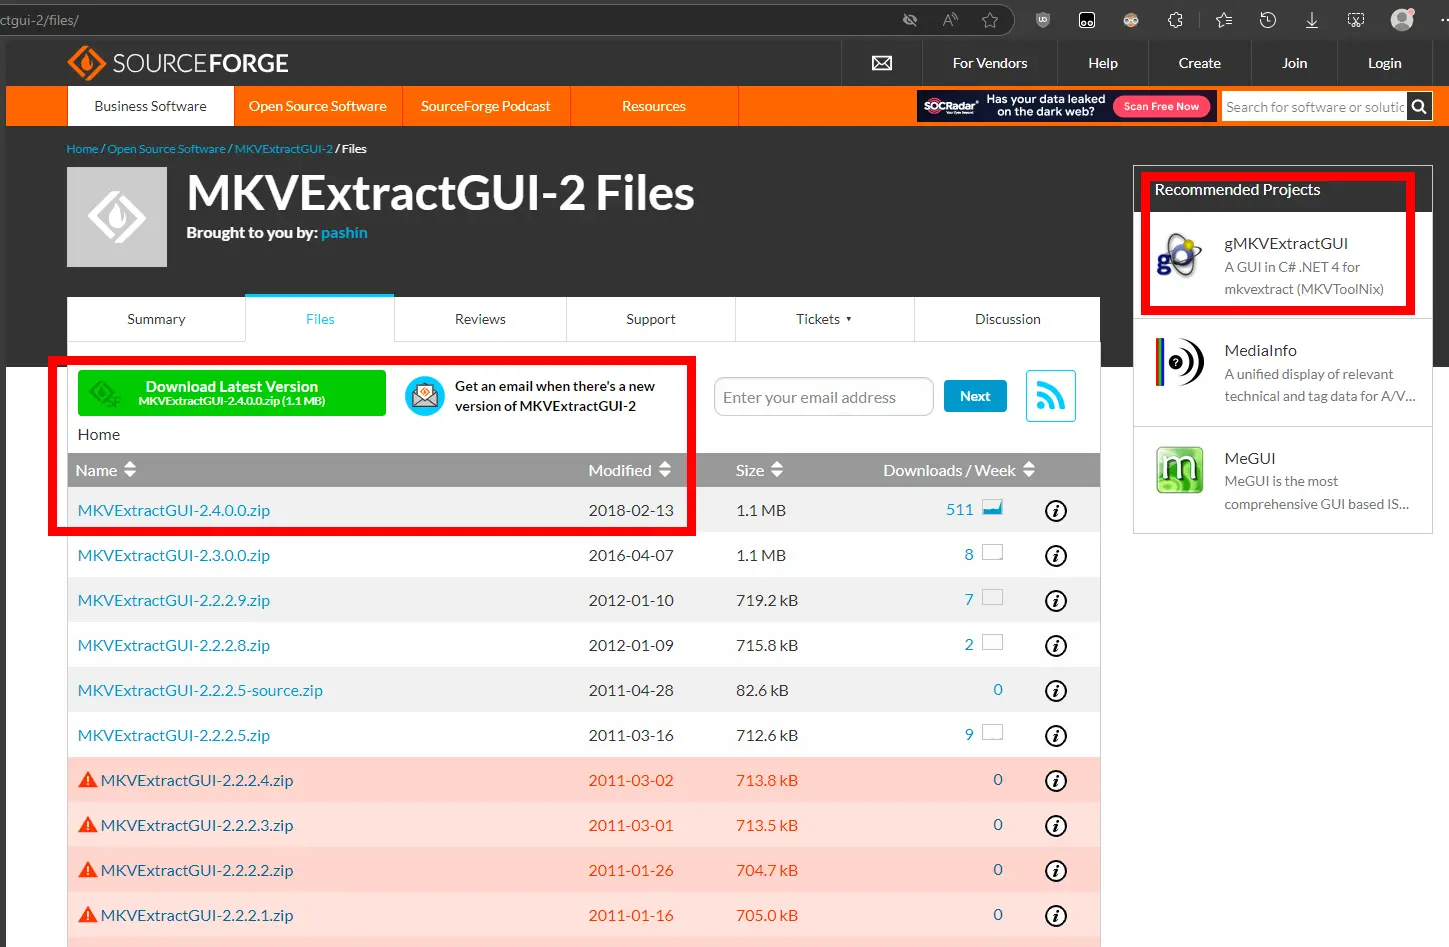Open the Discussion tab

(1008, 319)
